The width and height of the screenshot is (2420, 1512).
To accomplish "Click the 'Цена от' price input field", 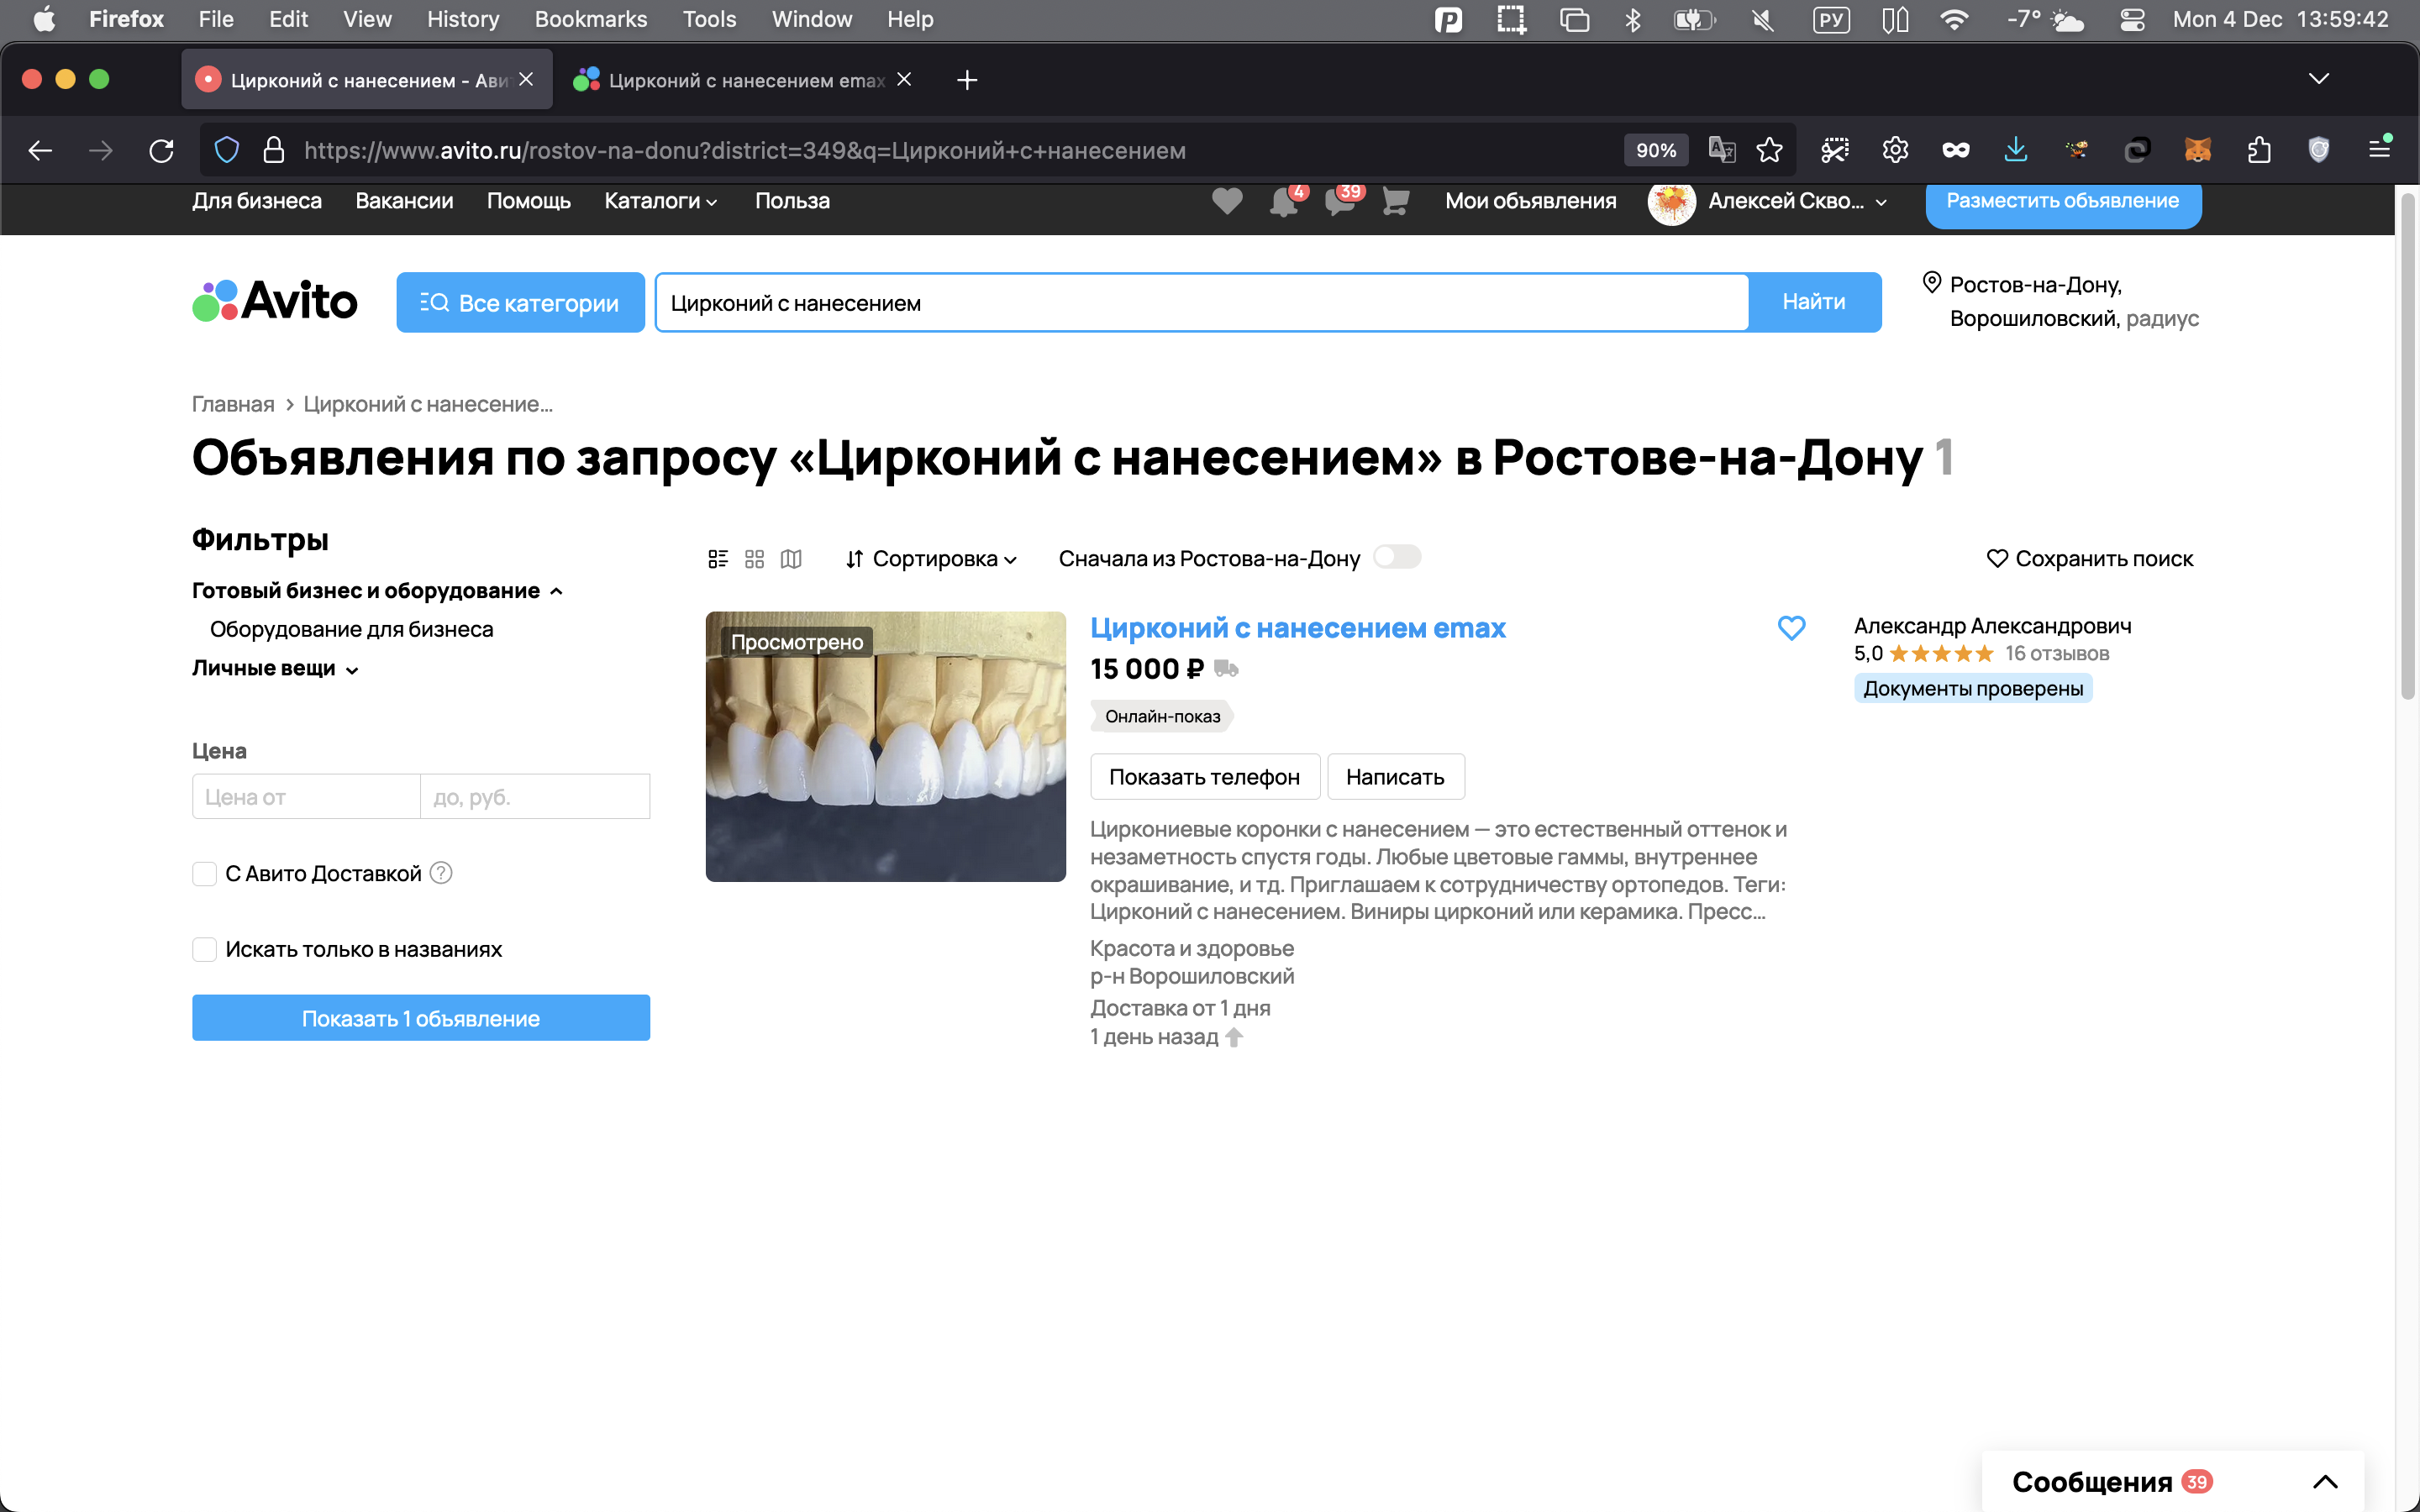I will coord(306,797).
